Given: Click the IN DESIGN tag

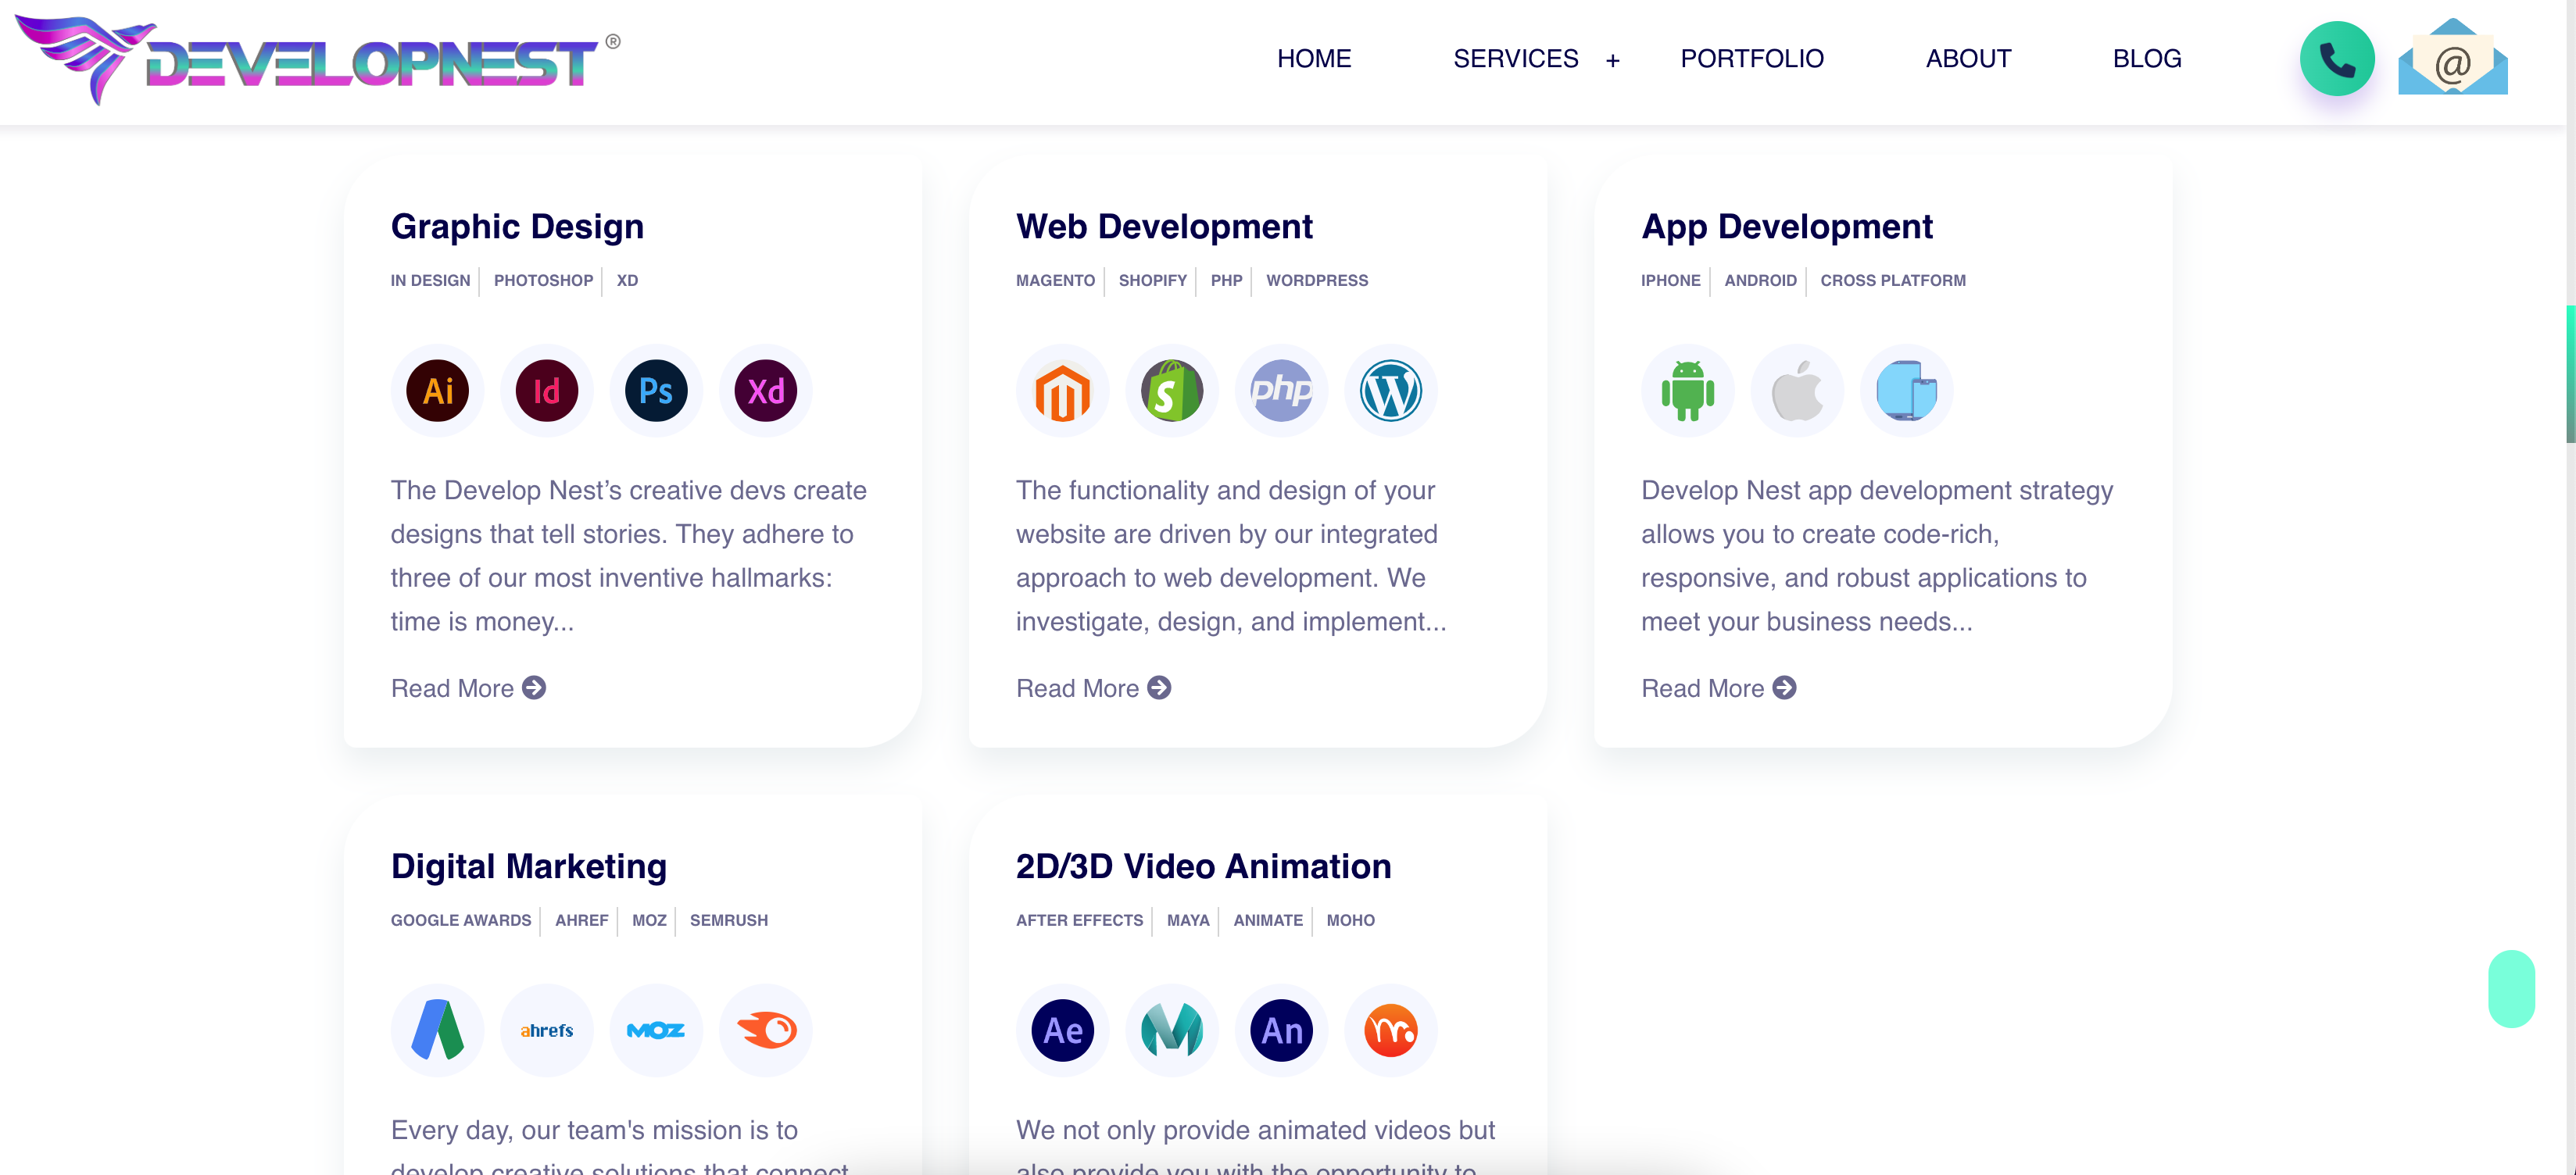Looking at the screenshot, I should 430,281.
